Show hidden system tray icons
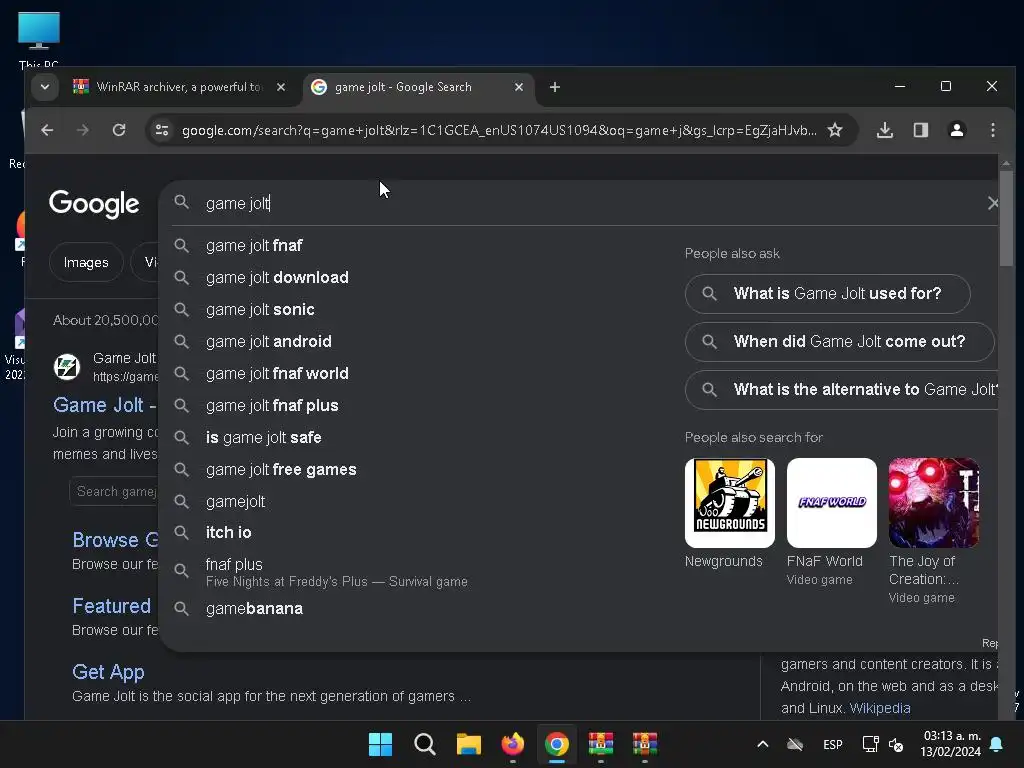 pos(762,744)
